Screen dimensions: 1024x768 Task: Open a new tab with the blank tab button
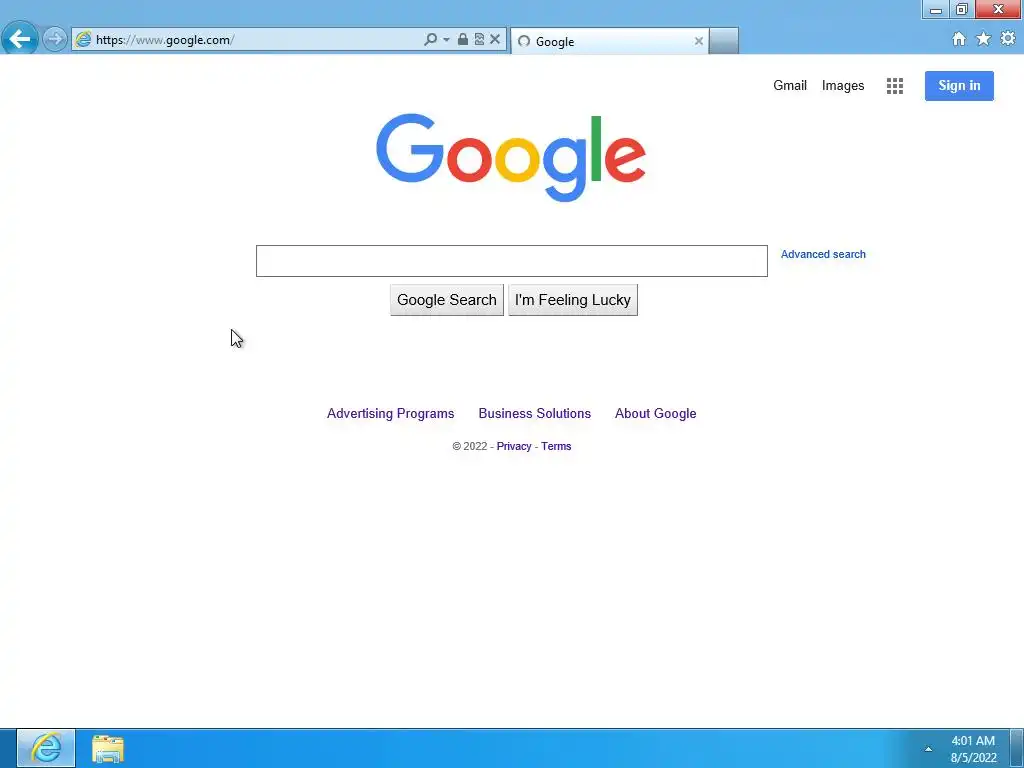[x=724, y=41]
